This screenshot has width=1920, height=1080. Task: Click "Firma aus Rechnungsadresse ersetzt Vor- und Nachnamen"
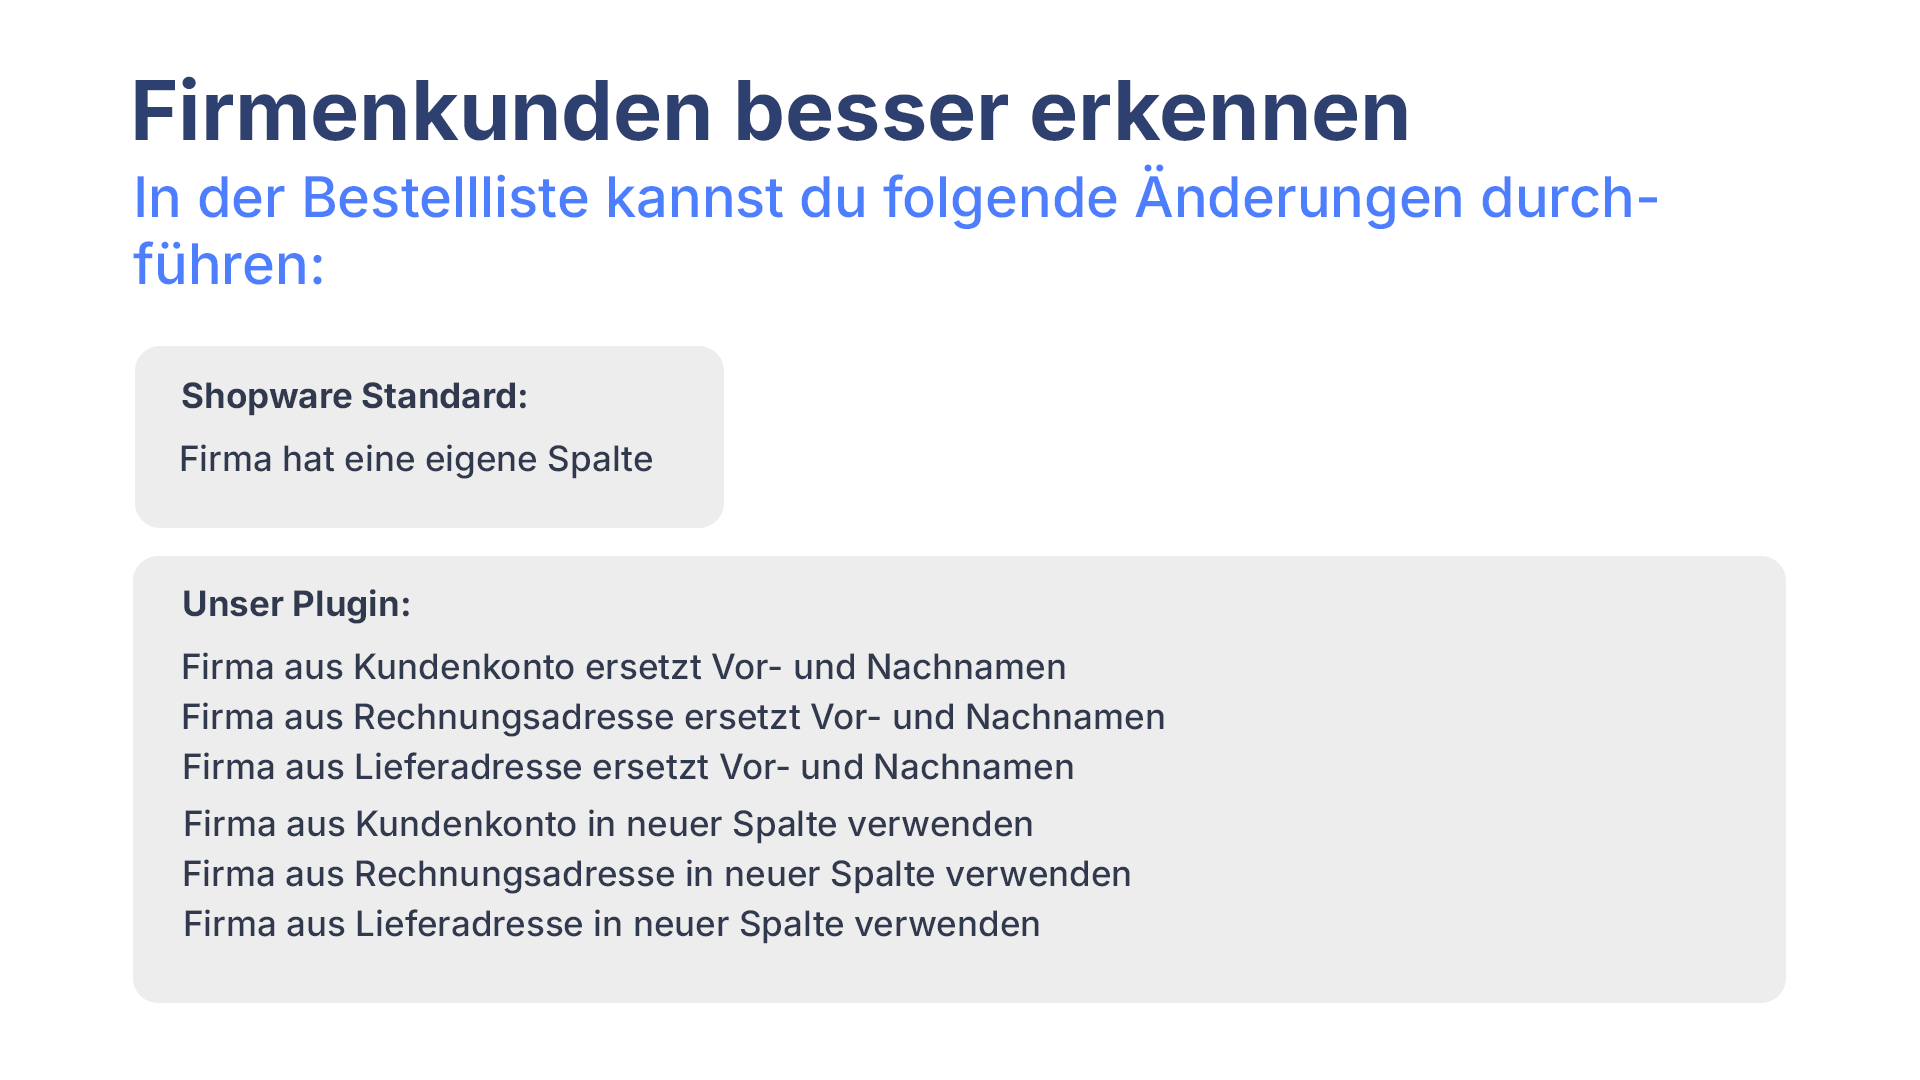673,717
